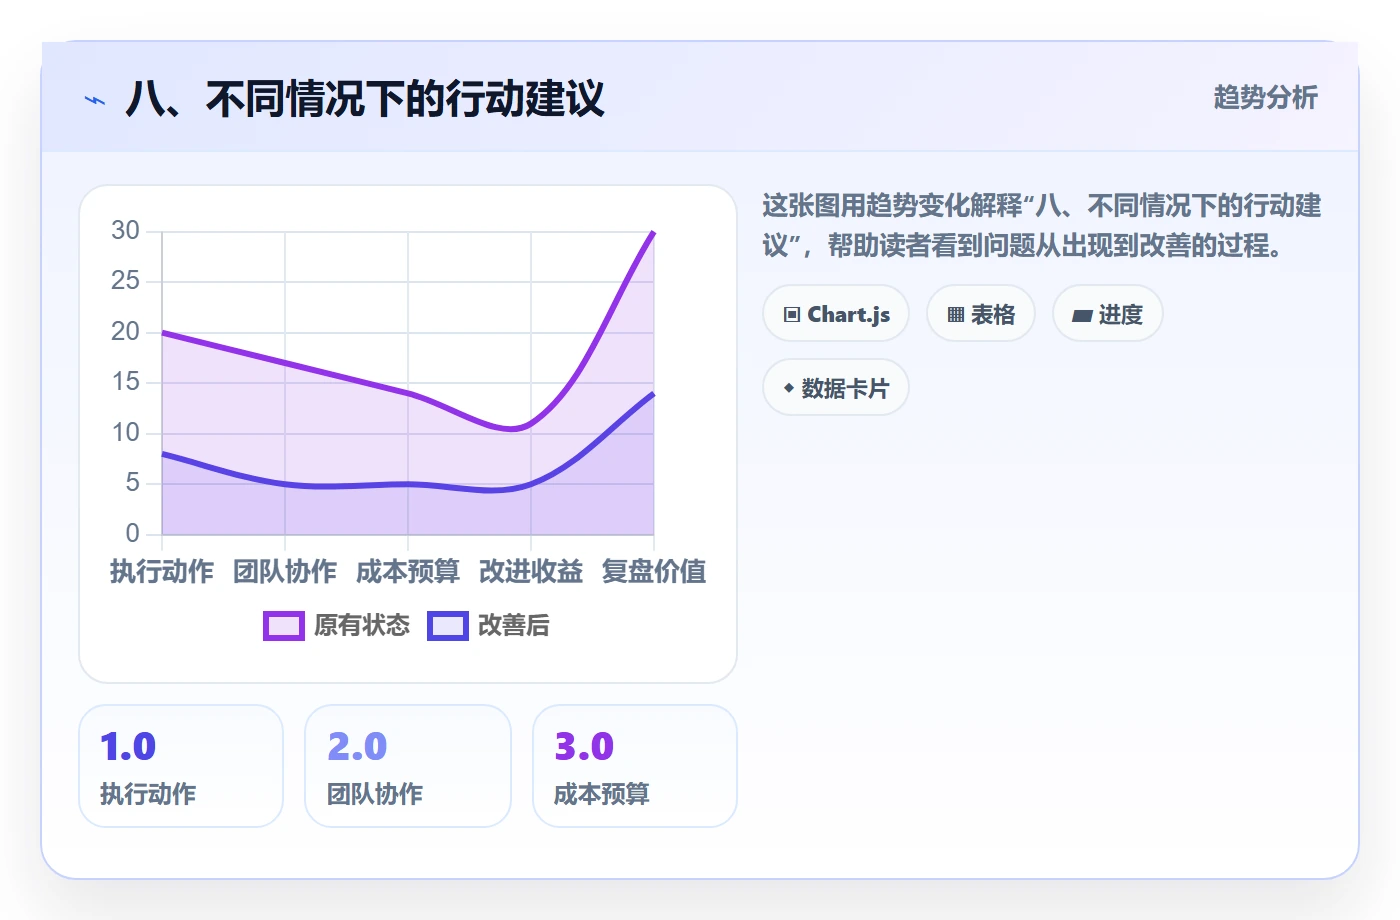Click the y-axis value 0
The height and width of the screenshot is (920, 1400).
[133, 533]
